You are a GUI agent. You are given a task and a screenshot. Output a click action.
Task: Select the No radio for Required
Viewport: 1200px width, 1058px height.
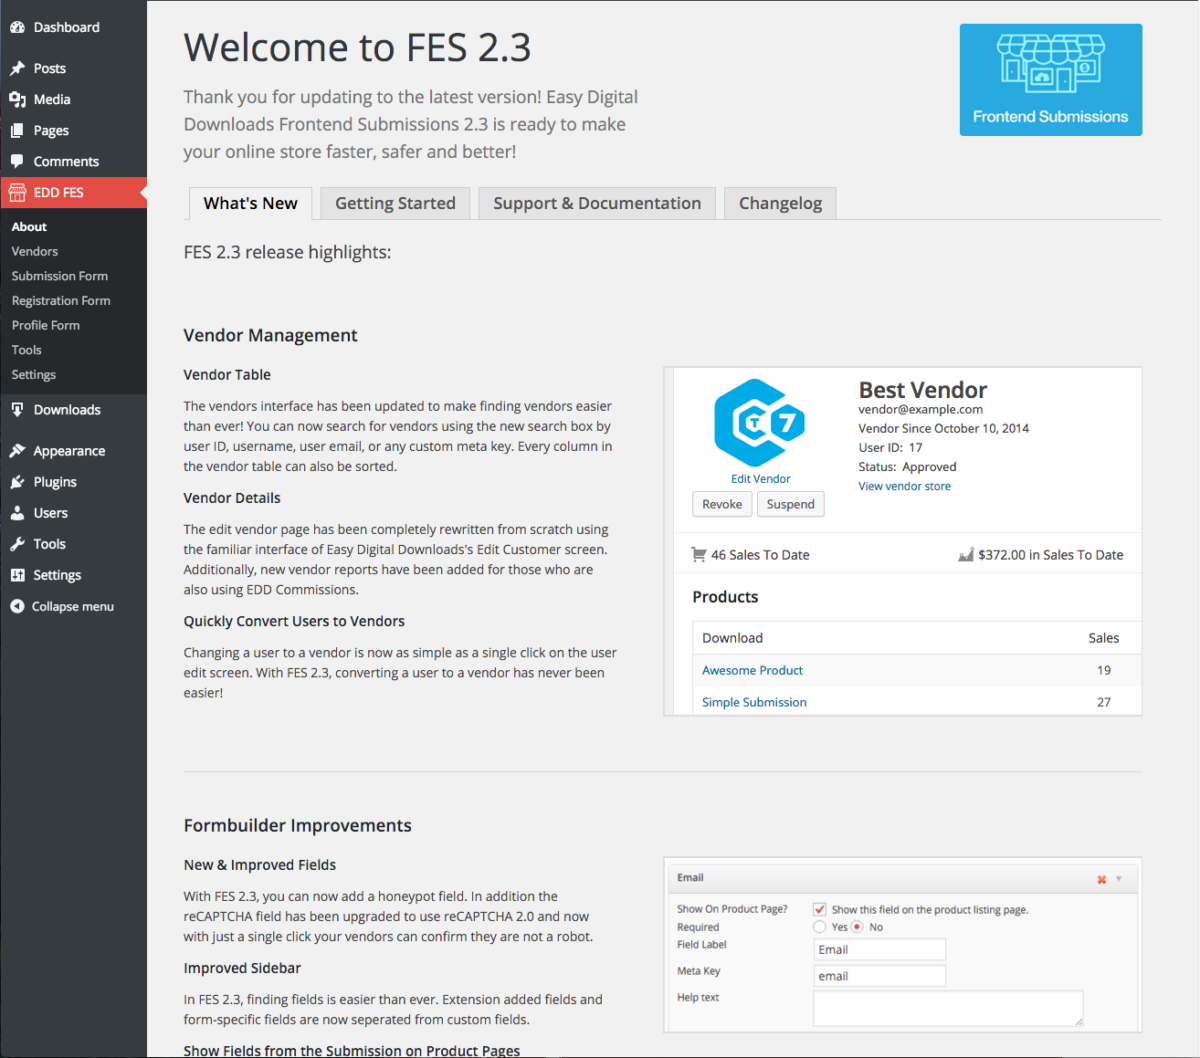[857, 927]
